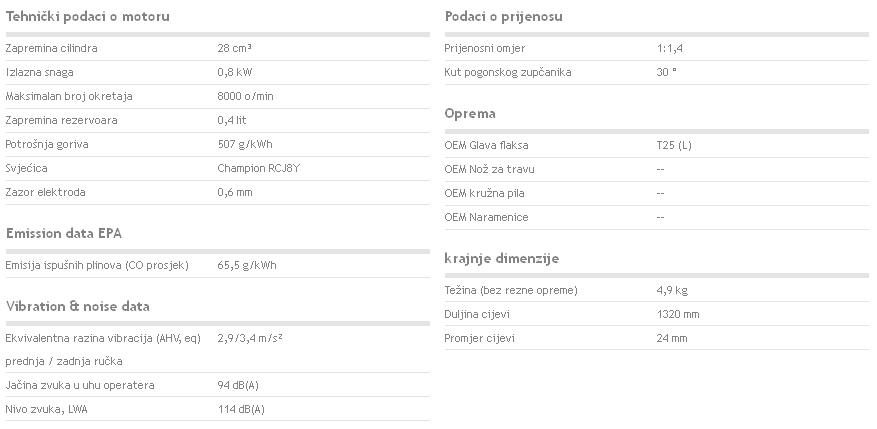The height and width of the screenshot is (429, 877).
Task: Click the 'Nivo zvuka, LWA' label
Action: pyautogui.click(x=46, y=409)
